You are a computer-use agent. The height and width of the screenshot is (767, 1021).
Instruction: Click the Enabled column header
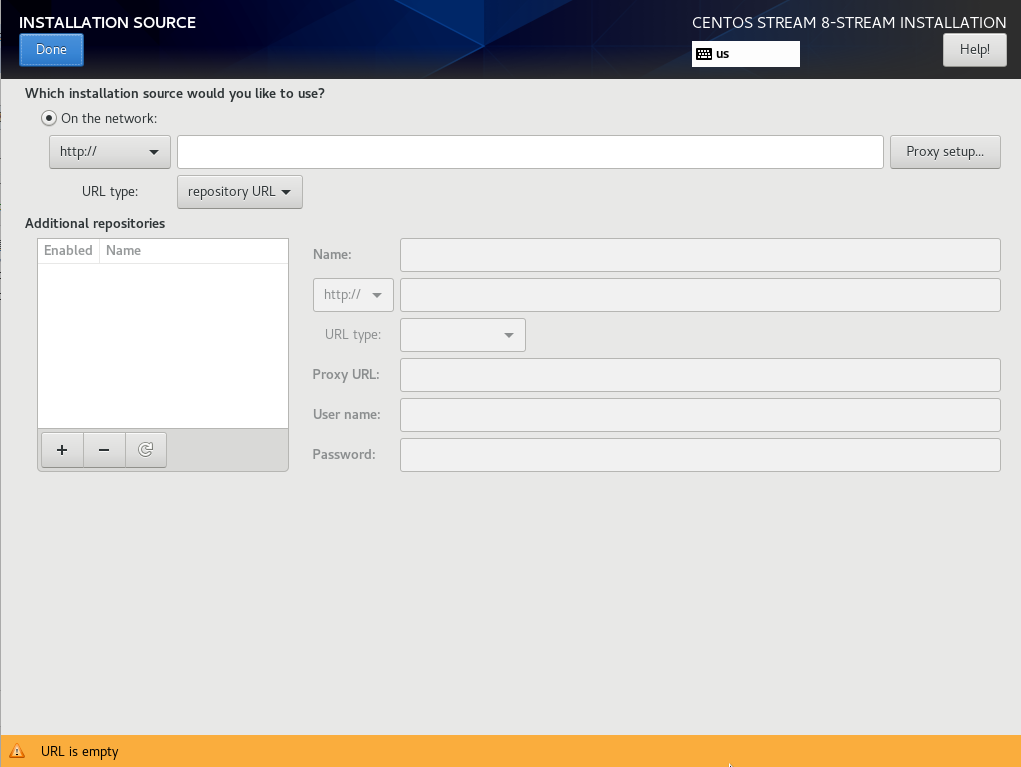[68, 251]
